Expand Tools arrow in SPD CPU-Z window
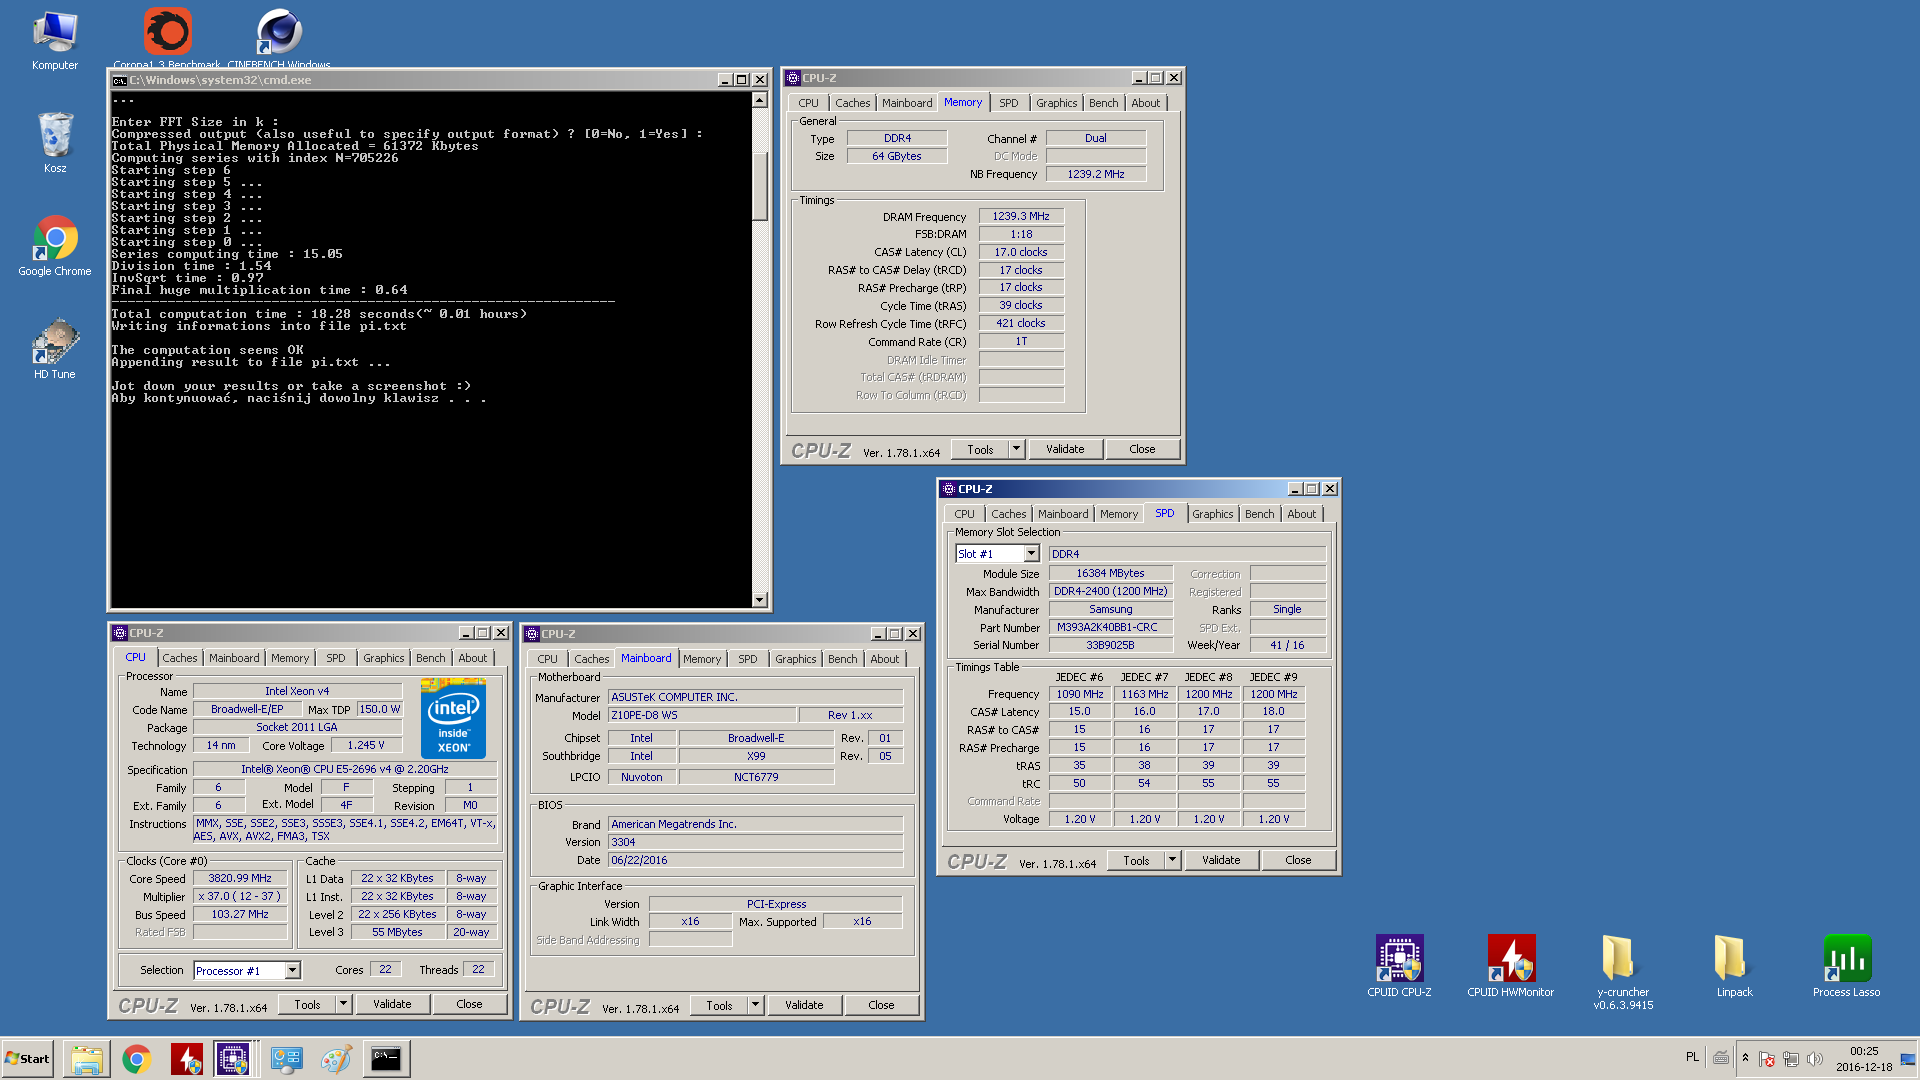This screenshot has width=1920, height=1080. pyautogui.click(x=1172, y=860)
